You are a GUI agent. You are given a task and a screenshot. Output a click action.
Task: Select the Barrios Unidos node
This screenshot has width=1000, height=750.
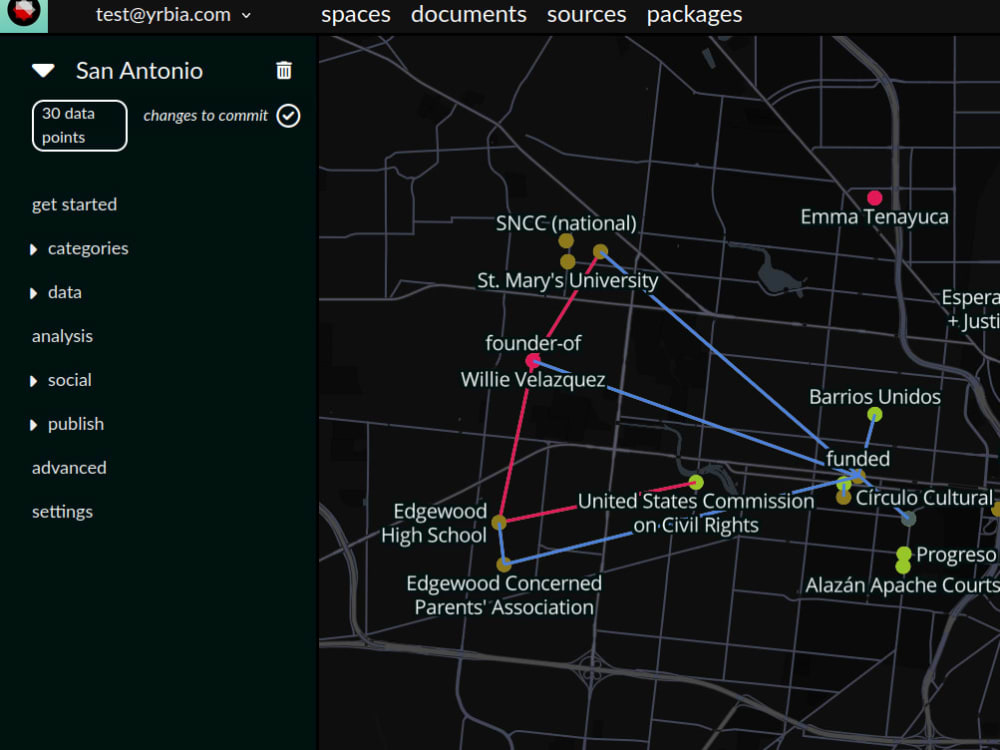[x=874, y=415]
